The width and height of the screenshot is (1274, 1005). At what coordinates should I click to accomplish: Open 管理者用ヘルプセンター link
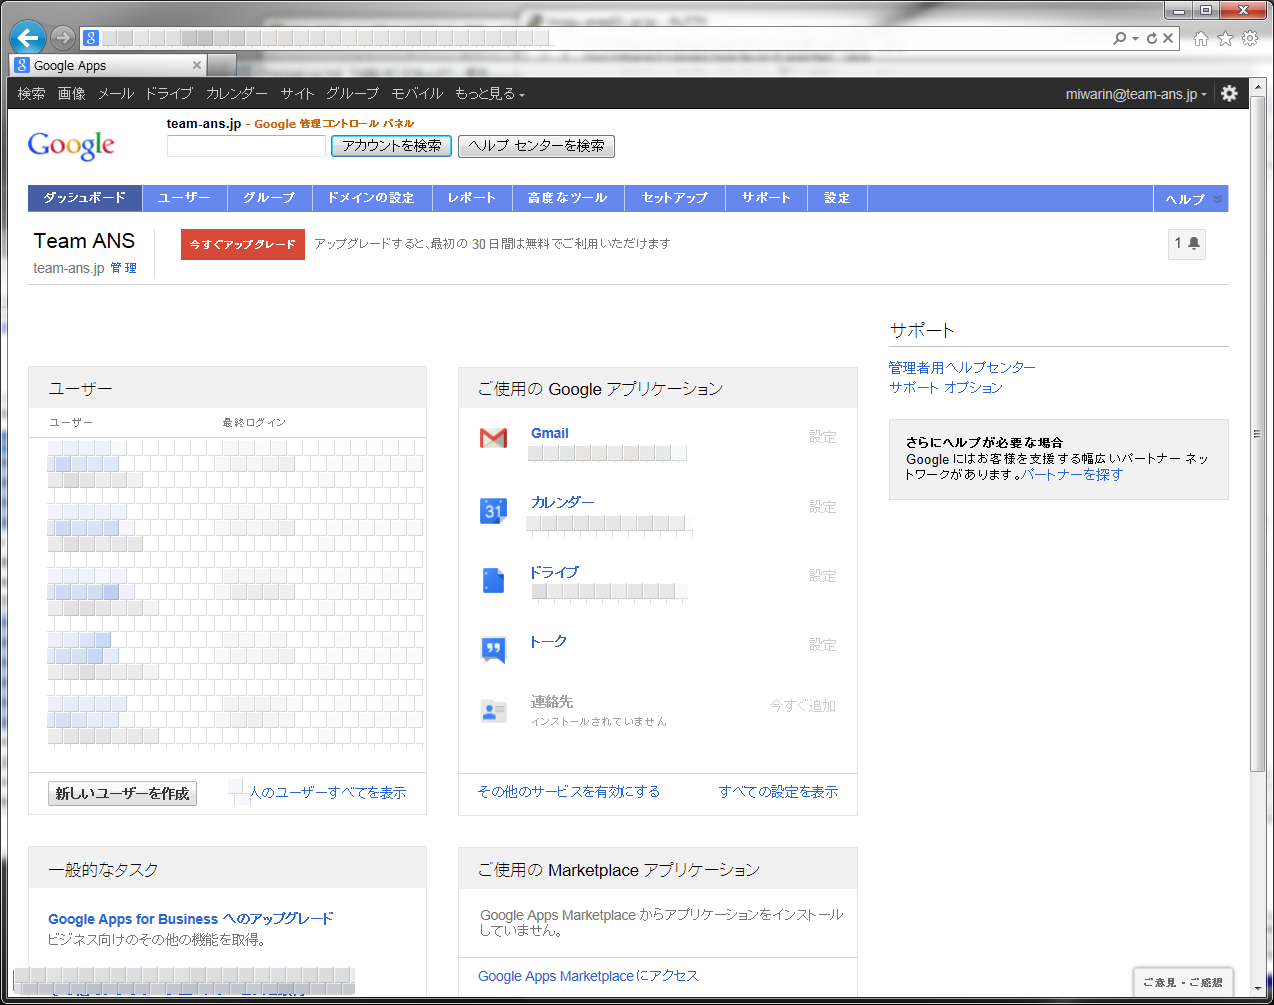click(x=962, y=367)
